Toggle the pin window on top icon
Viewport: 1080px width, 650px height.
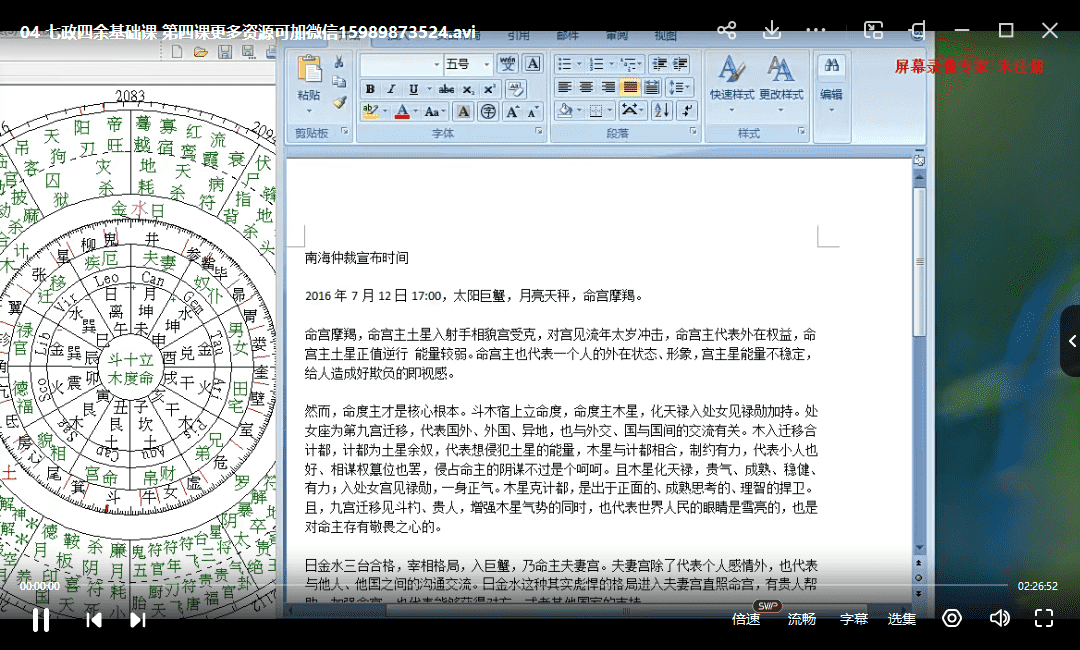coord(918,31)
